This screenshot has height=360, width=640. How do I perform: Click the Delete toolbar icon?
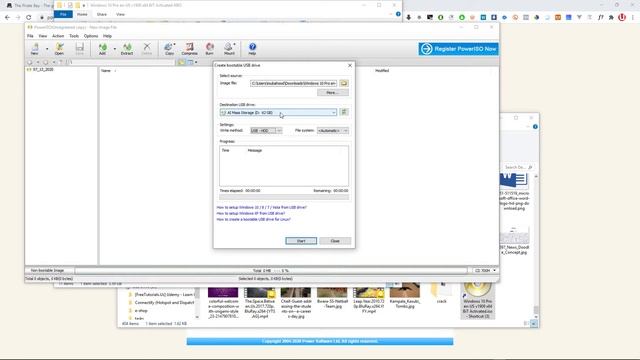tap(147, 49)
